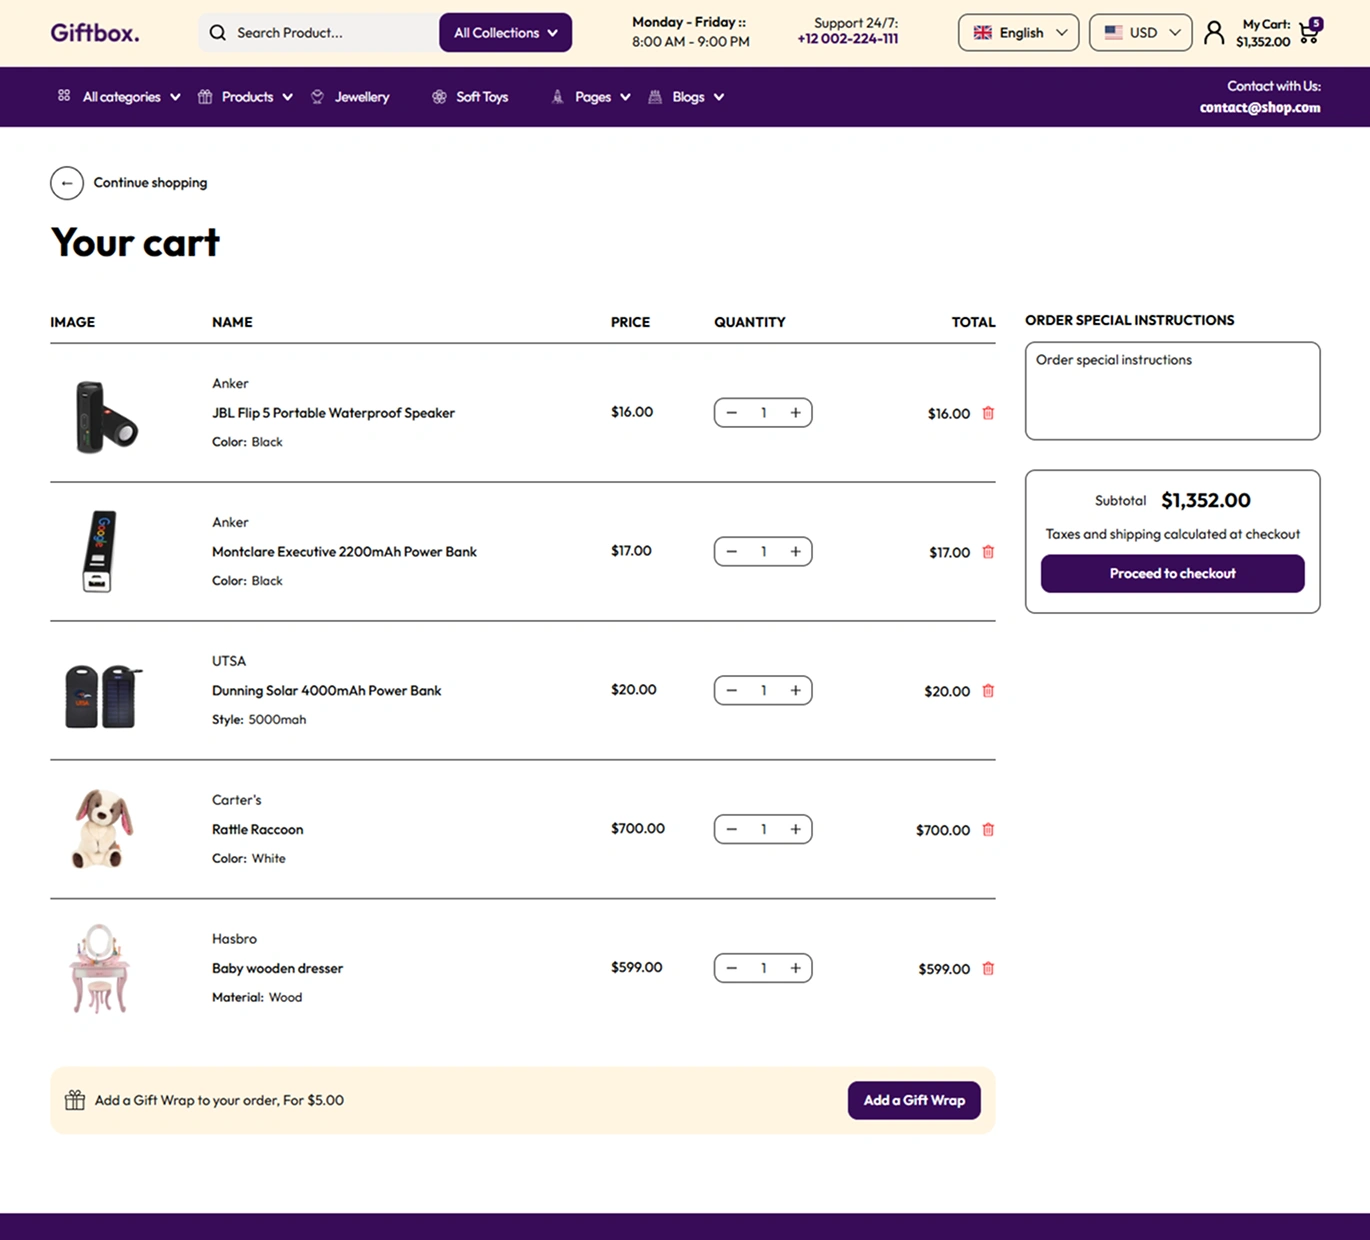Click Continue shopping link
This screenshot has width=1370, height=1240.
(x=150, y=183)
